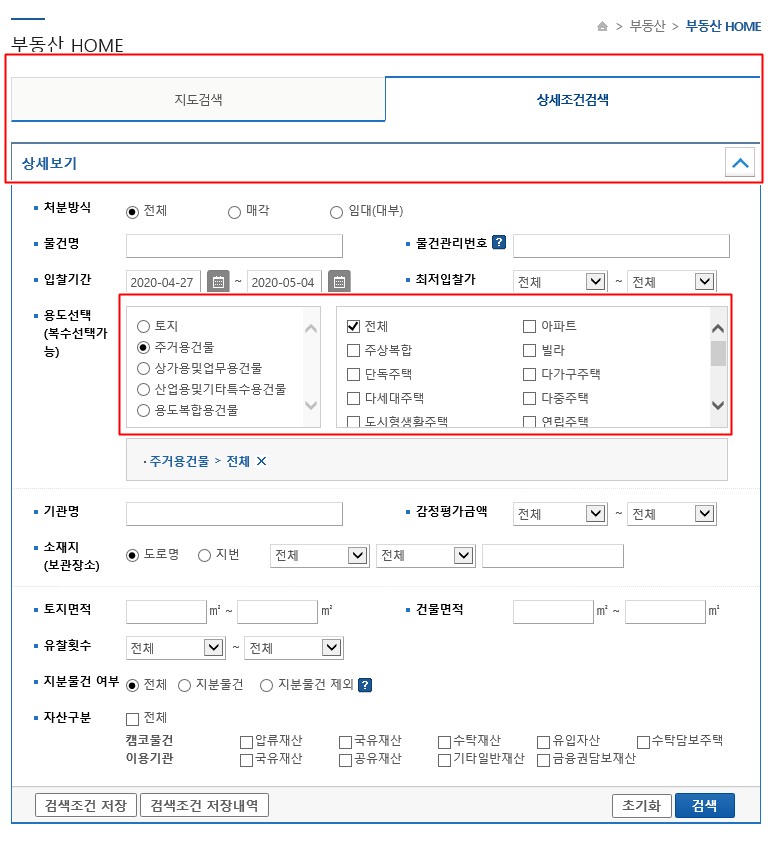The image size is (775, 844).
Task: Click help icon next to 물건관리번호
Action: [x=499, y=242]
